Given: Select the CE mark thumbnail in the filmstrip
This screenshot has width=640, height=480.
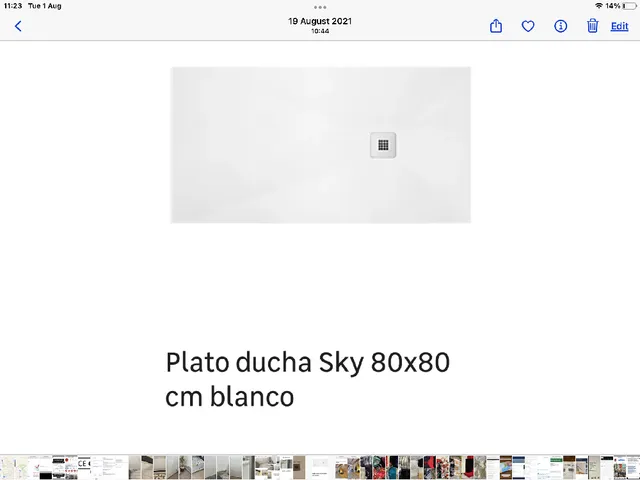Looking at the screenshot, I should point(84,467).
